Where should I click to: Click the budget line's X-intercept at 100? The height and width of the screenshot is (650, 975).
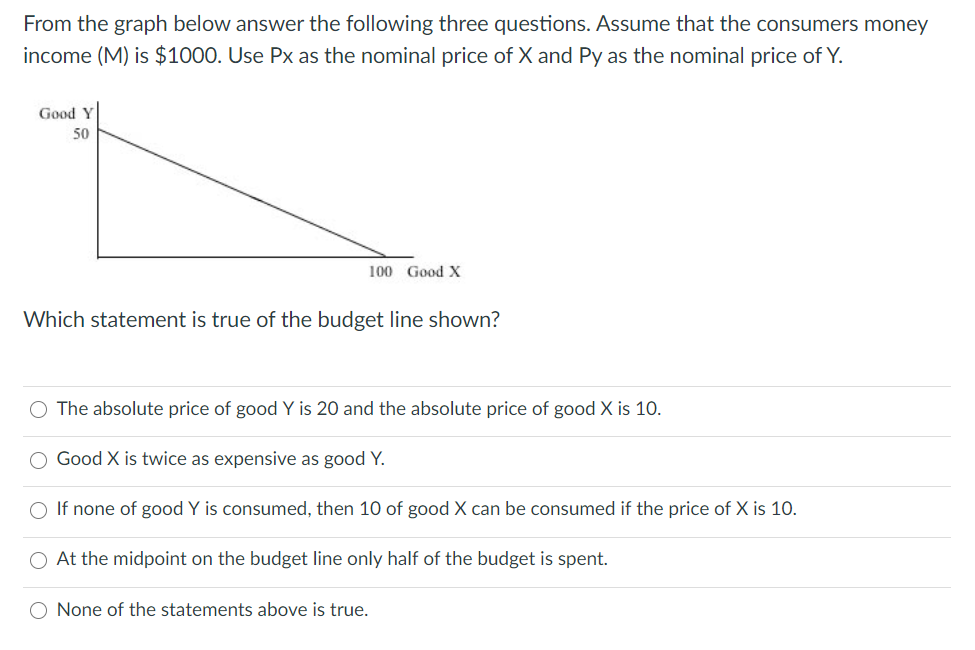pyautogui.click(x=386, y=256)
